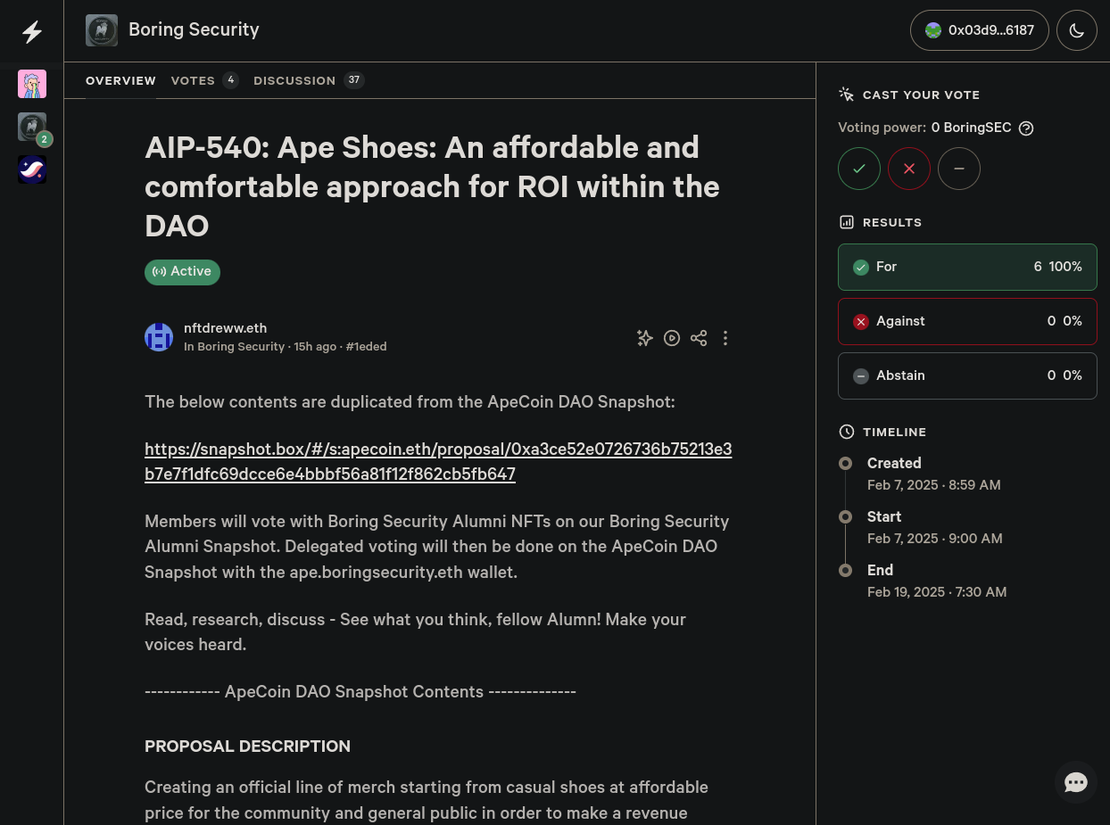The width and height of the screenshot is (1110, 825).
Task: Click the #1eded proposal ID text
Action: click(x=366, y=347)
